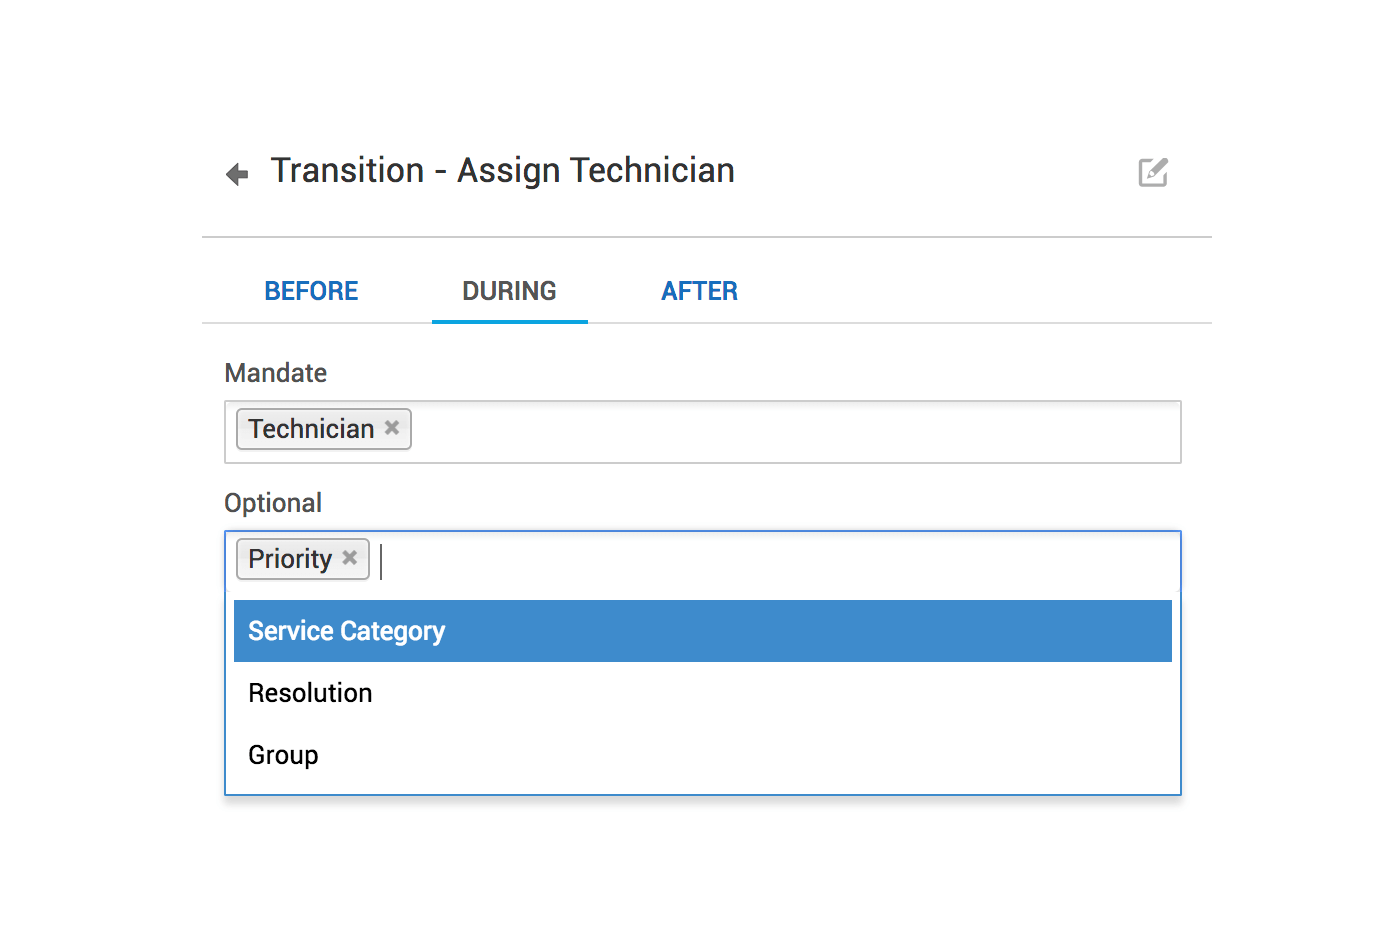Click the Optional field label
Viewport: 1396px width, 928px height.
273,503
